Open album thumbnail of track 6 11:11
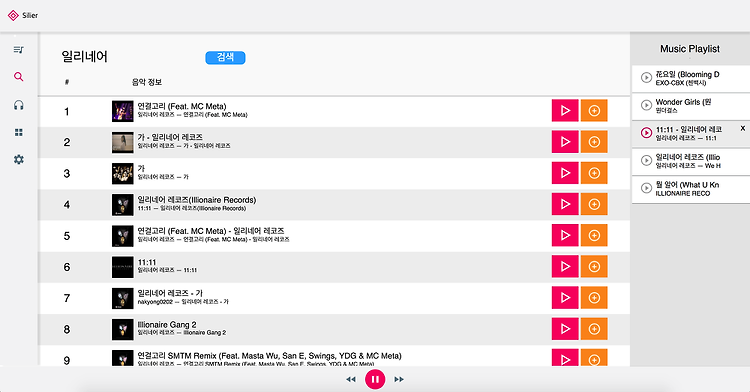Viewport: 750px width, 392px height. coord(122,267)
